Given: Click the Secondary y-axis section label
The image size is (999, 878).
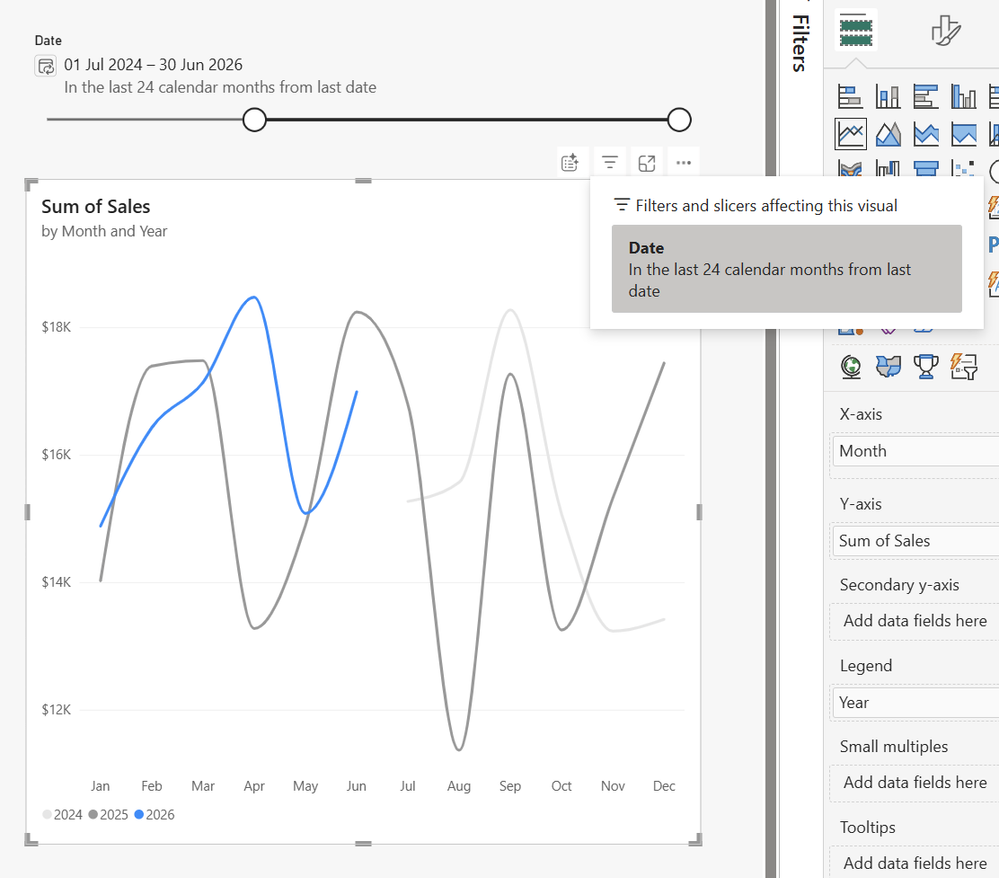Looking at the screenshot, I should pos(899,585).
